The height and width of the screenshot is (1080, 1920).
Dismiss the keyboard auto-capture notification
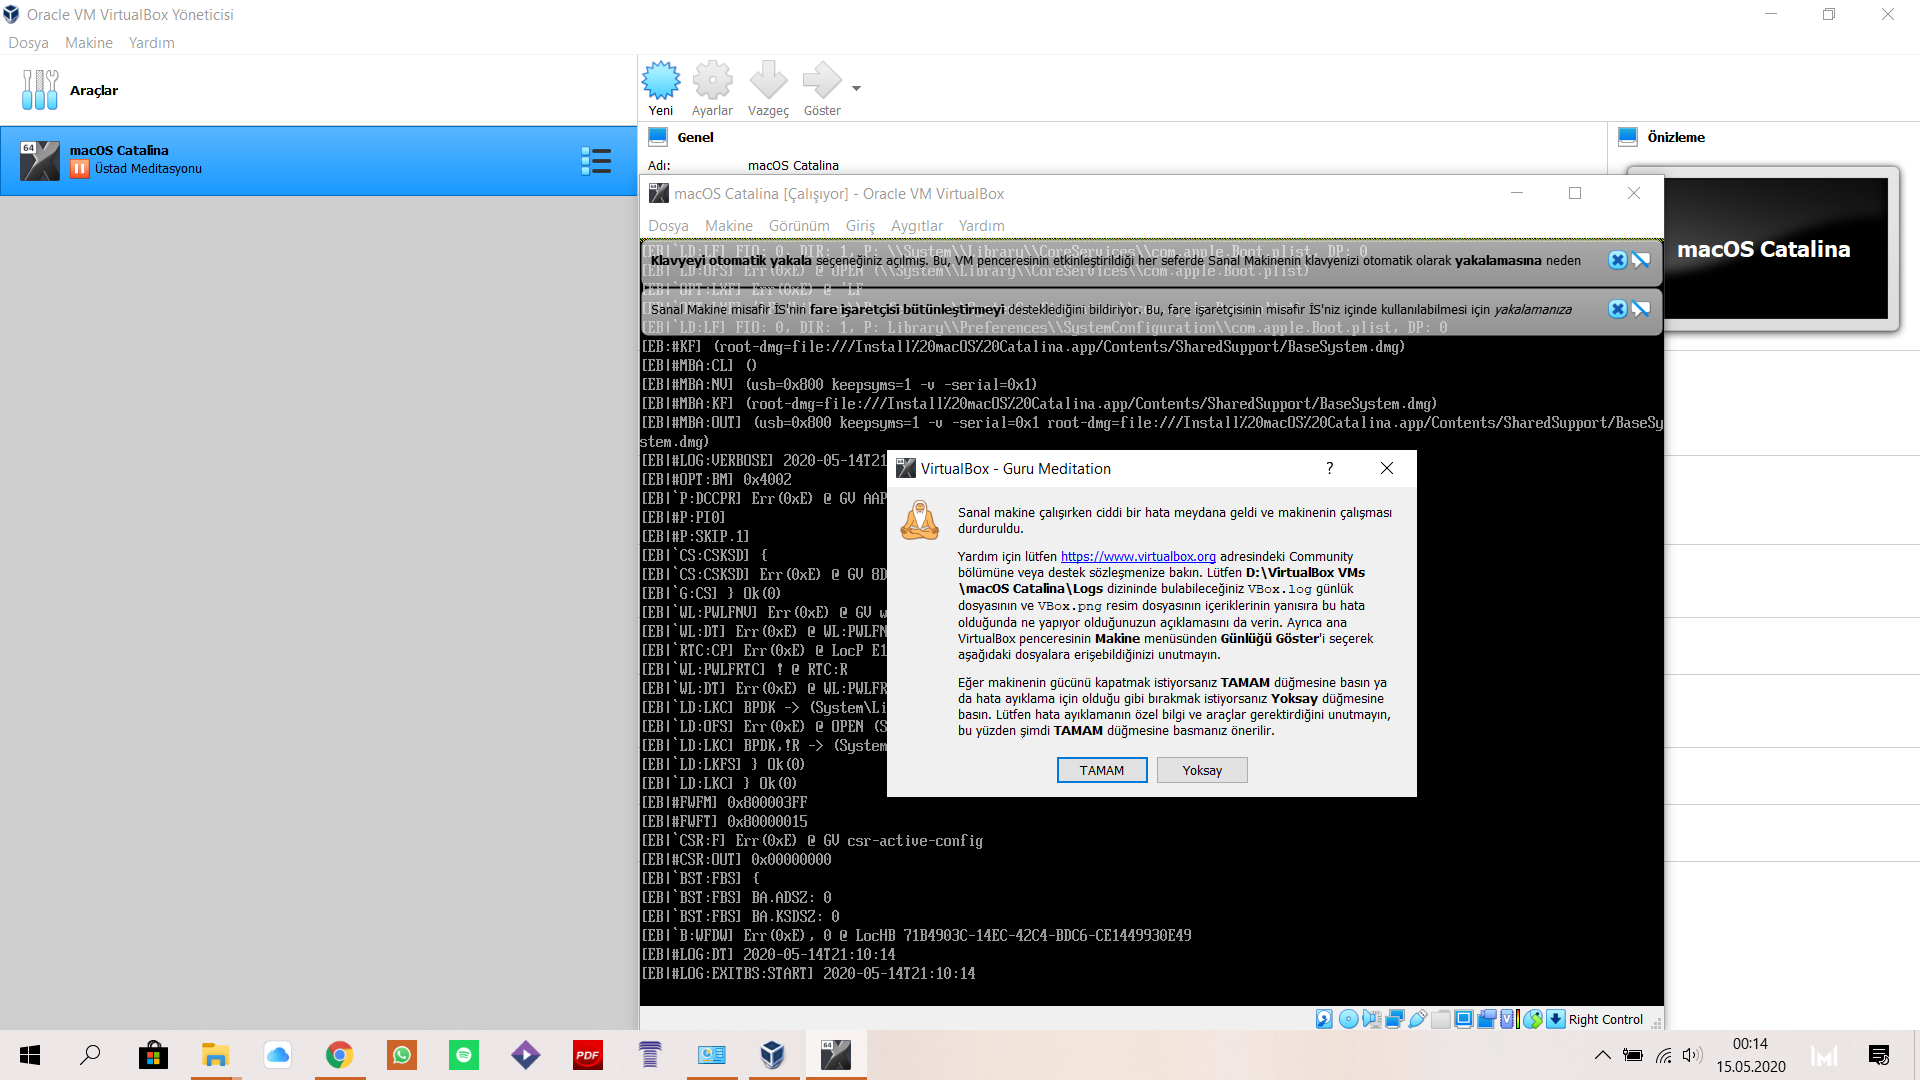tap(1617, 260)
